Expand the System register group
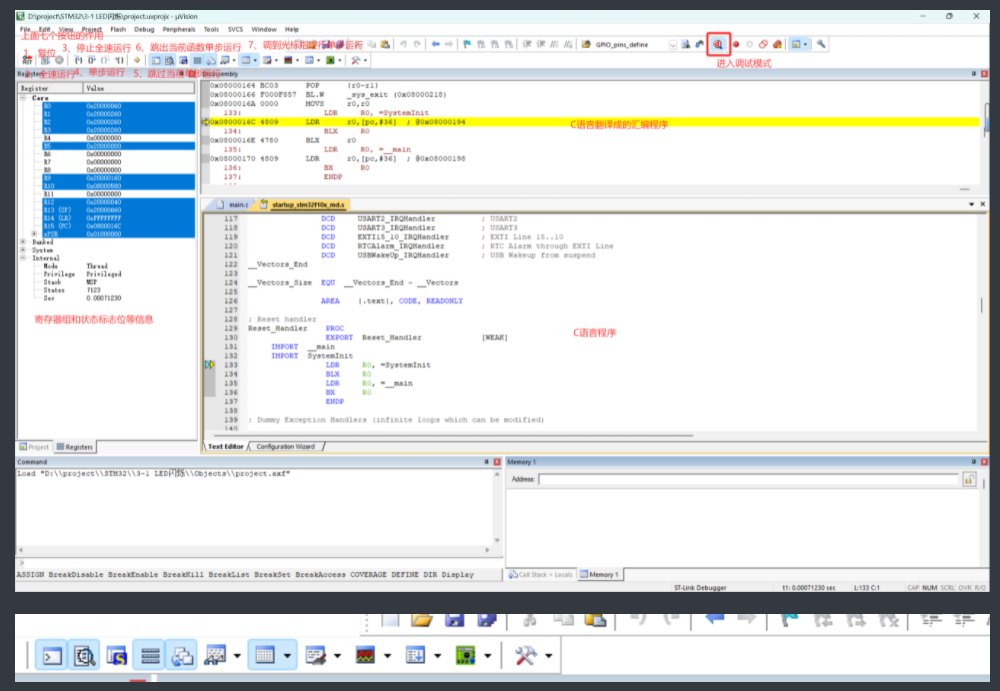Screen dimensions: 1000x691 pos(23,250)
